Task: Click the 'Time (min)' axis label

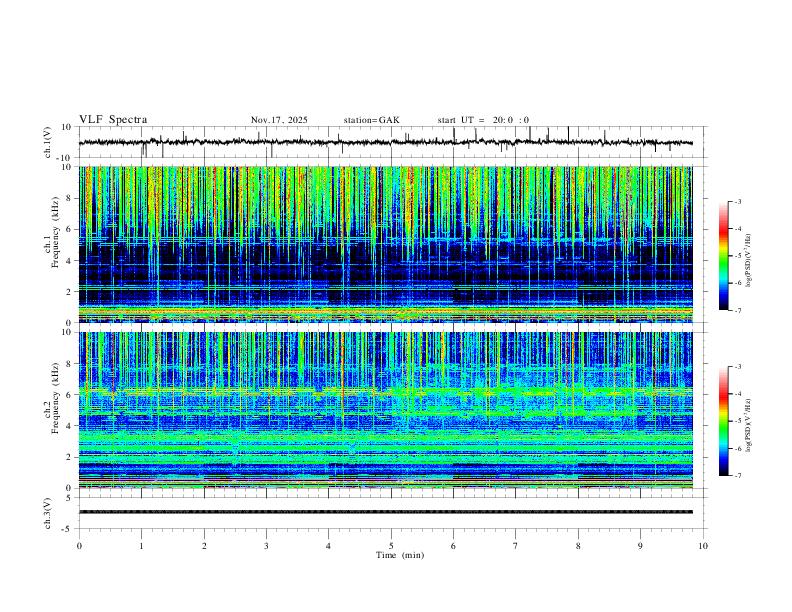Action: click(400, 555)
